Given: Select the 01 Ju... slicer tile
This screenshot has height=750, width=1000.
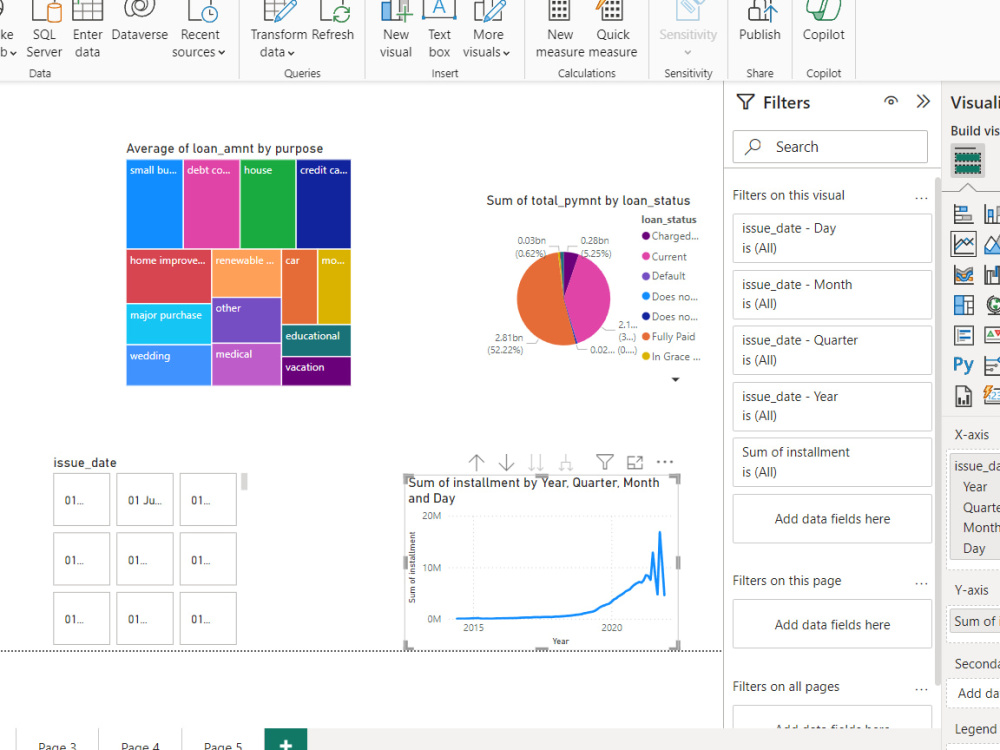Looking at the screenshot, I should pyautogui.click(x=145, y=500).
